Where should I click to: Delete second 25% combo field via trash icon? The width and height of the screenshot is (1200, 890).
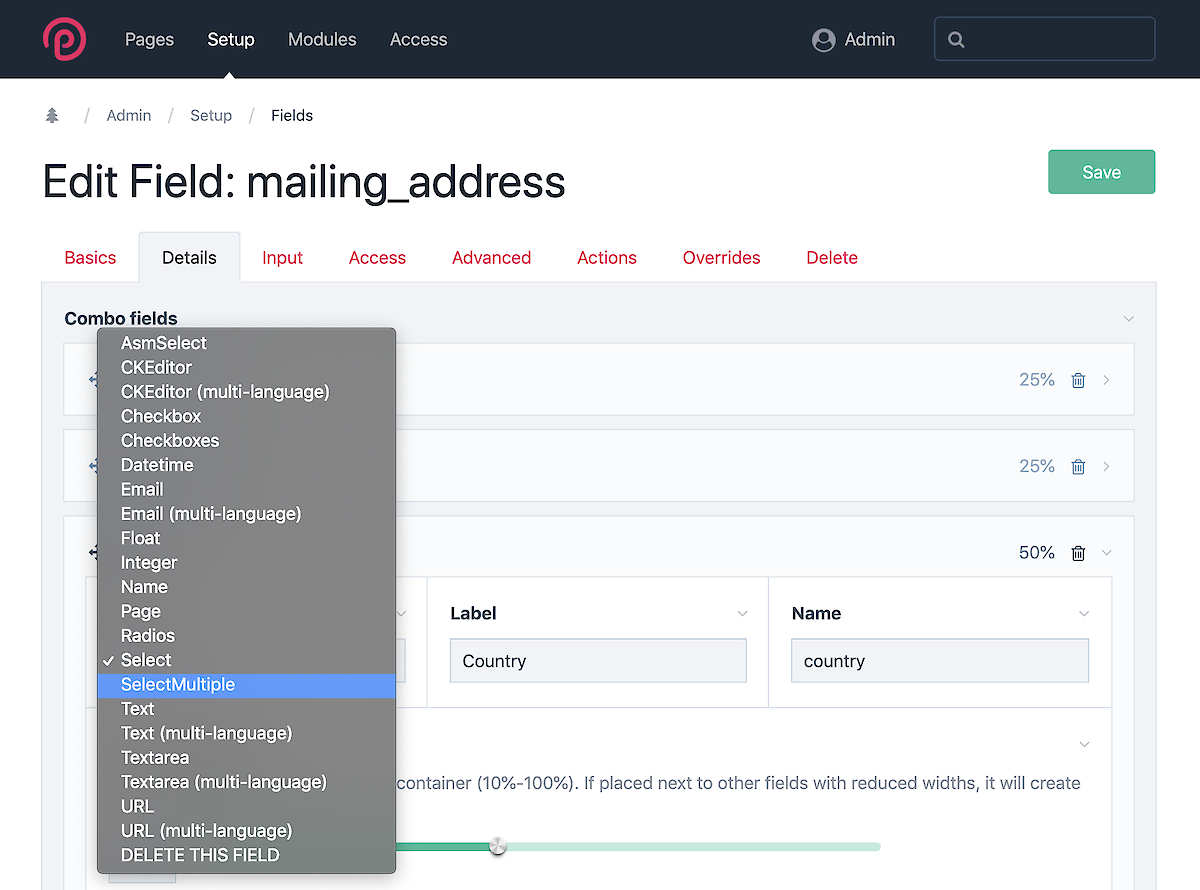1078,466
